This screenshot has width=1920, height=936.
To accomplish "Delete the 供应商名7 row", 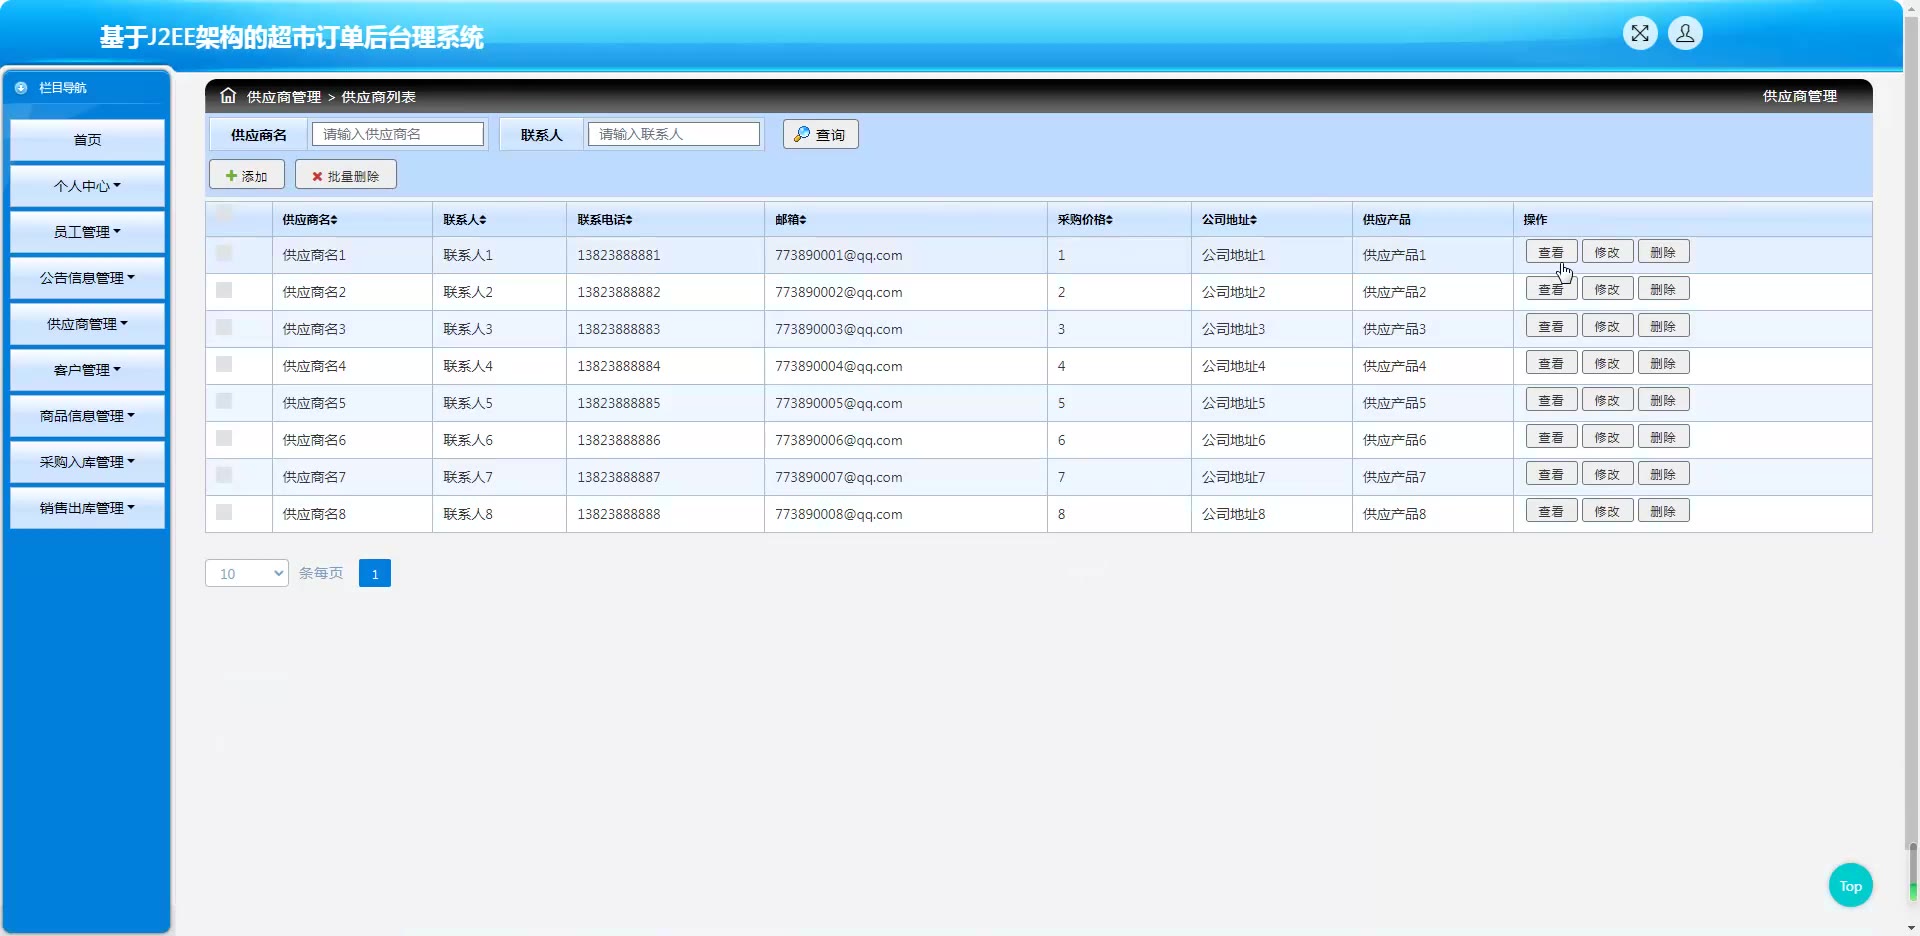I will click(1663, 474).
